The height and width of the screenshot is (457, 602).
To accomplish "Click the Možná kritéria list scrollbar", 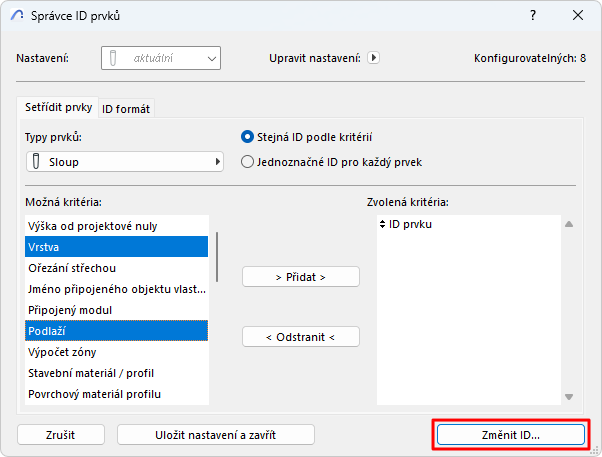I will click(x=217, y=258).
